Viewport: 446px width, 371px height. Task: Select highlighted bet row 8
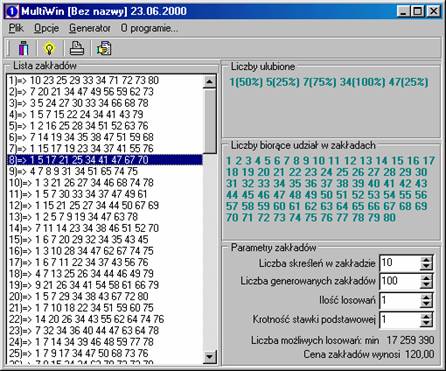click(105, 160)
